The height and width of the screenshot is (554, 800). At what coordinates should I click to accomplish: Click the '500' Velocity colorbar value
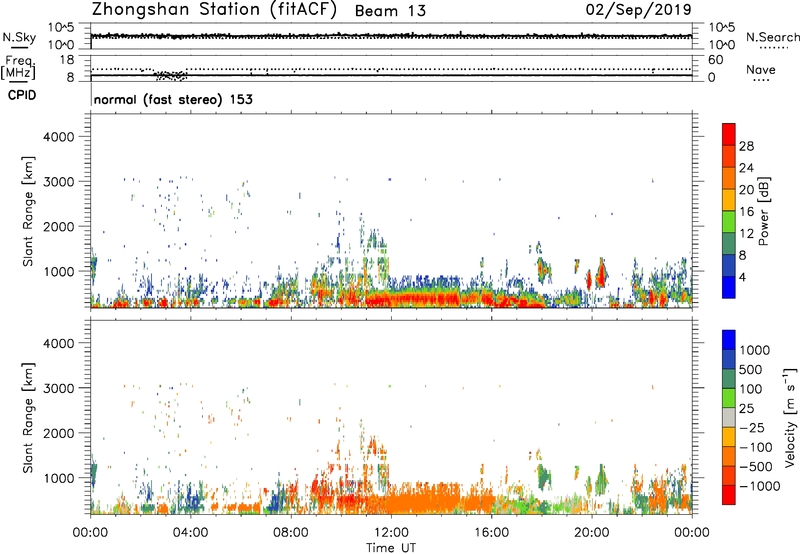point(753,369)
